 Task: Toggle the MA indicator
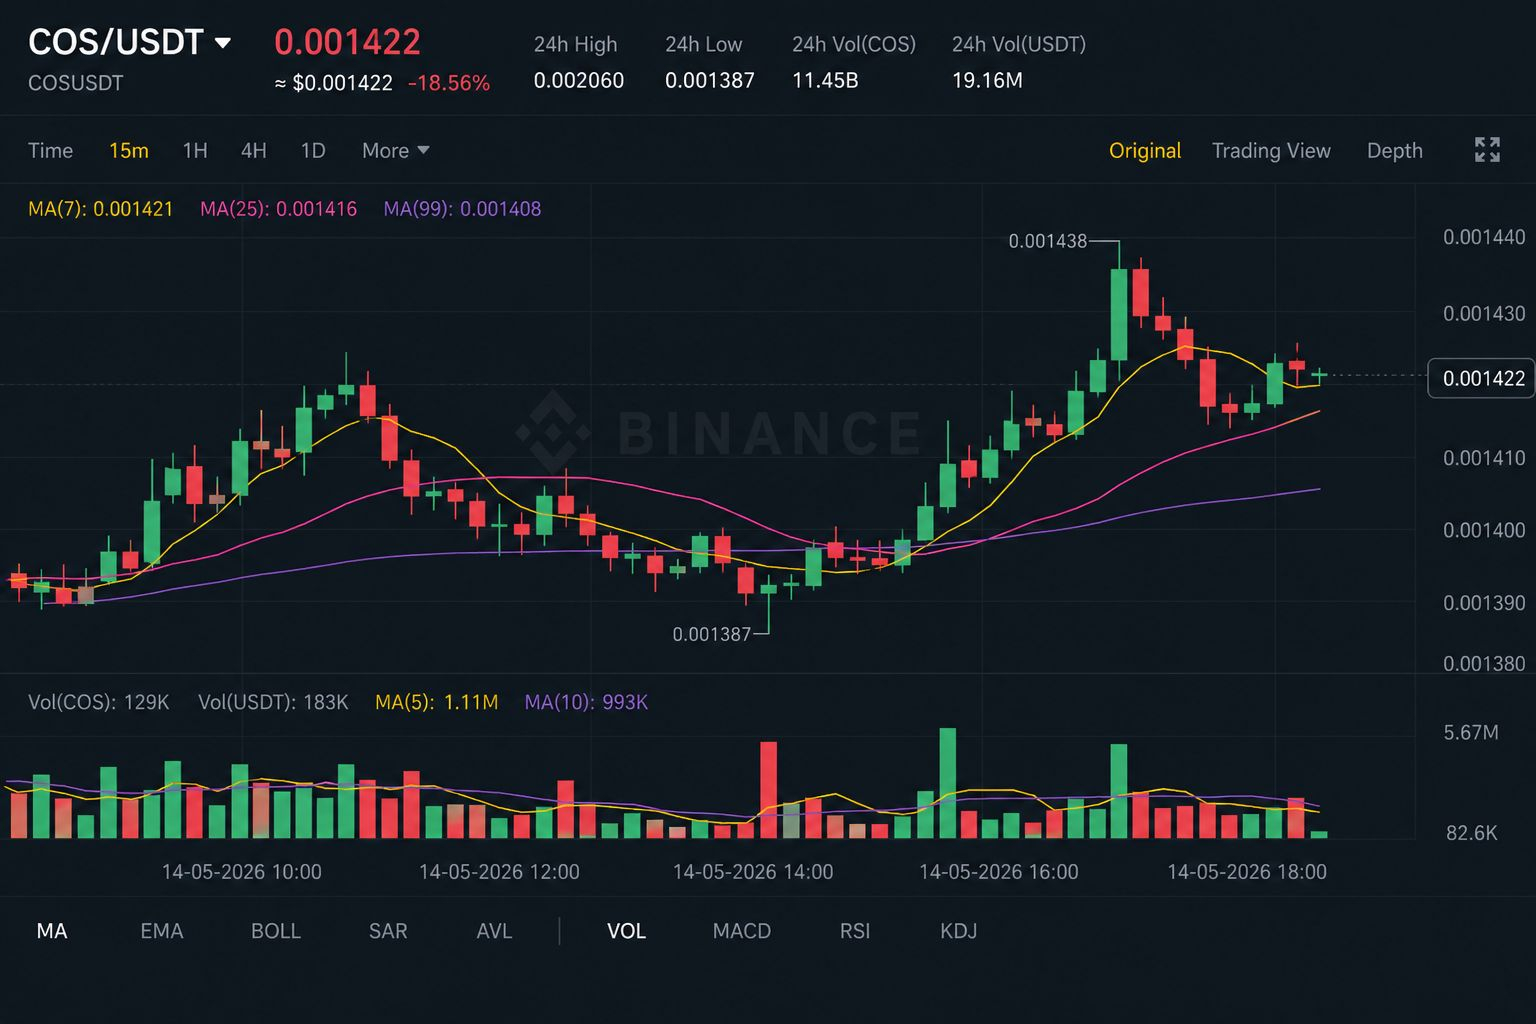click(x=52, y=931)
